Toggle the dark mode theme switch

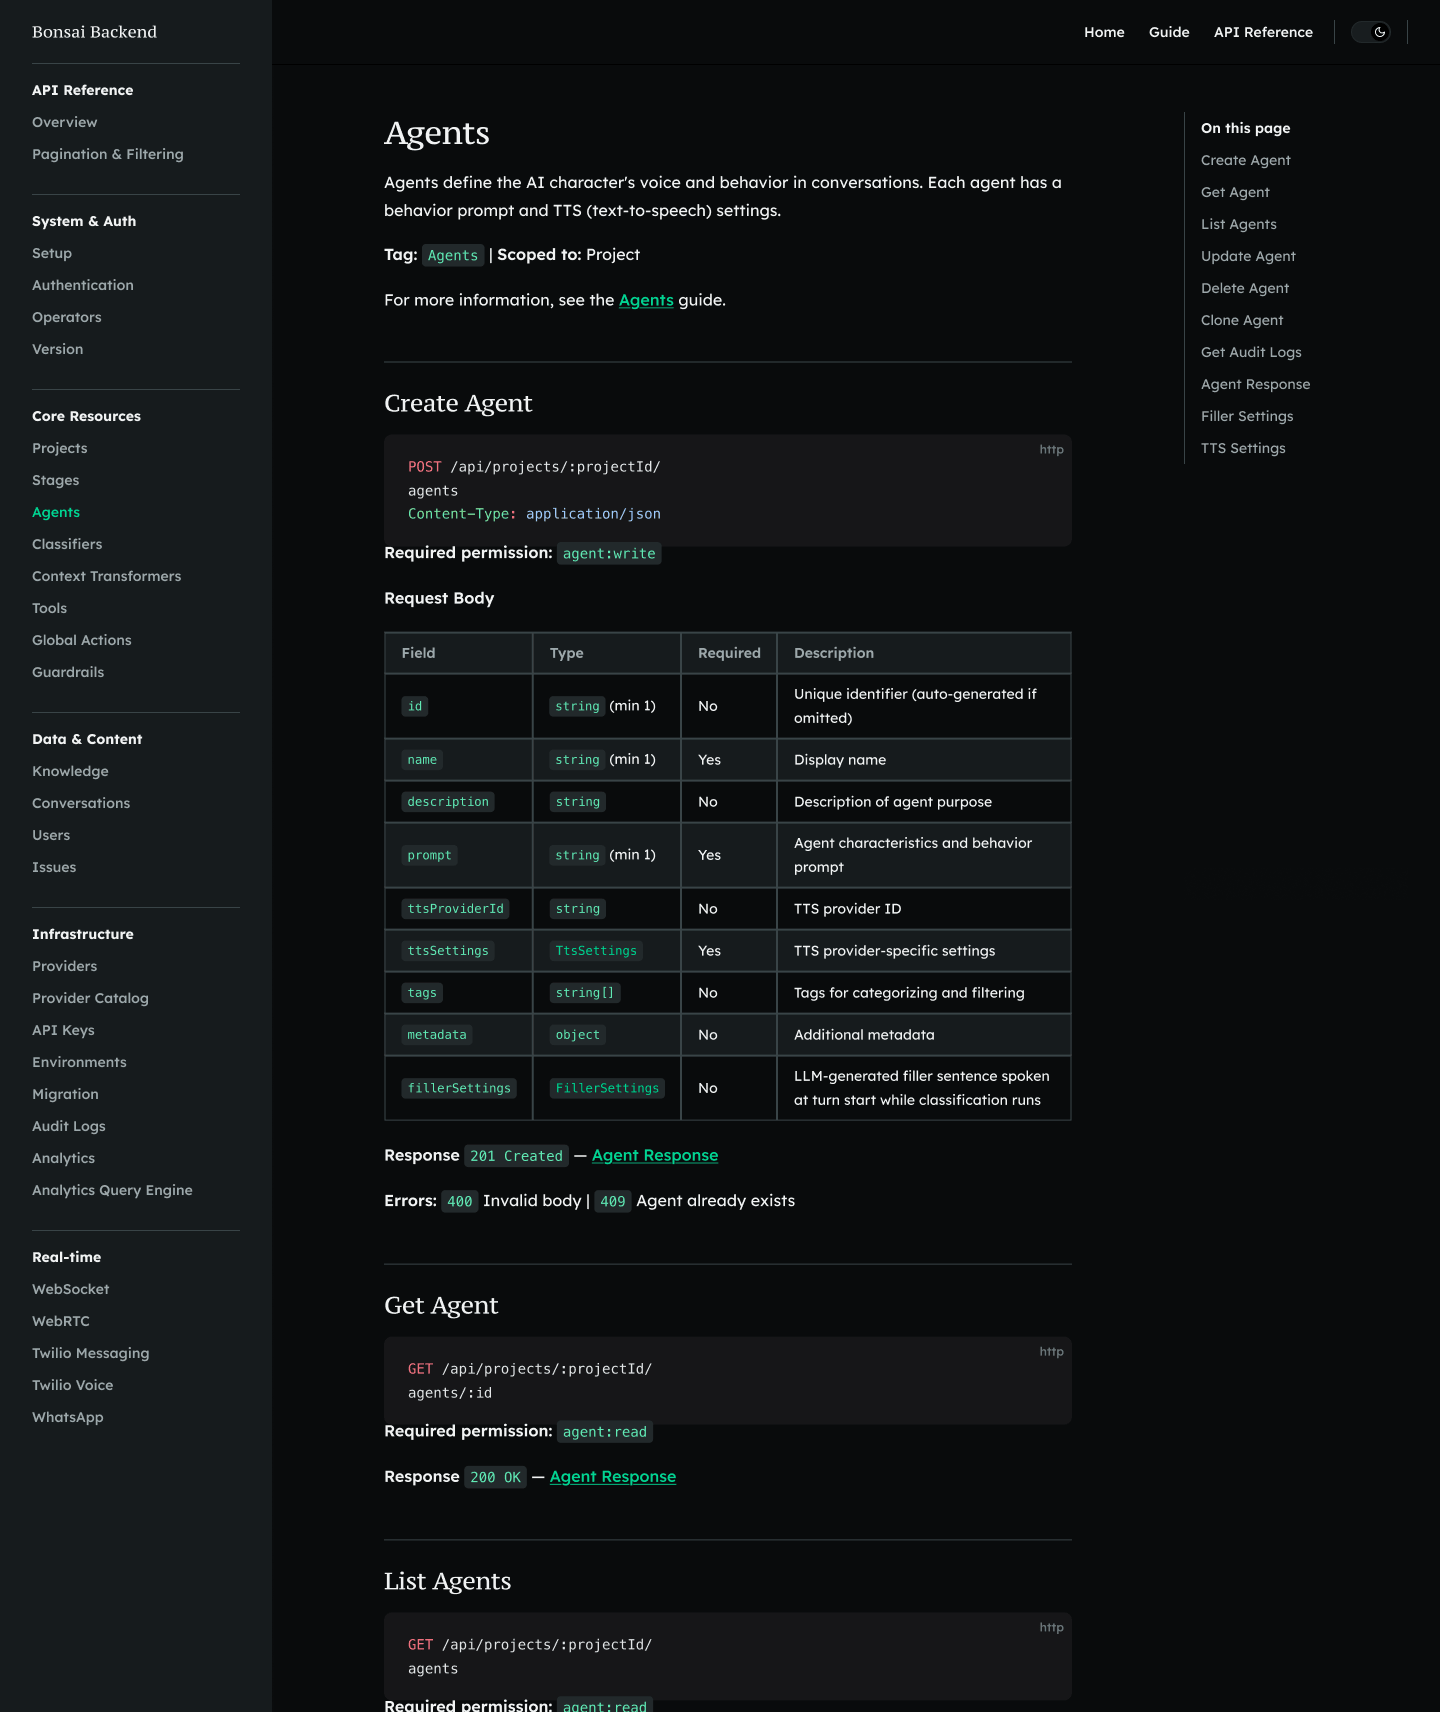point(1371,32)
